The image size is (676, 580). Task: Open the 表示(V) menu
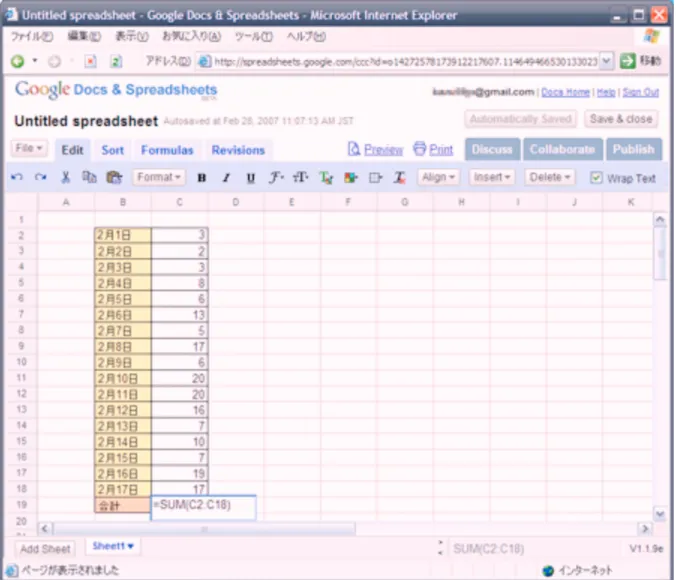pyautogui.click(x=132, y=36)
